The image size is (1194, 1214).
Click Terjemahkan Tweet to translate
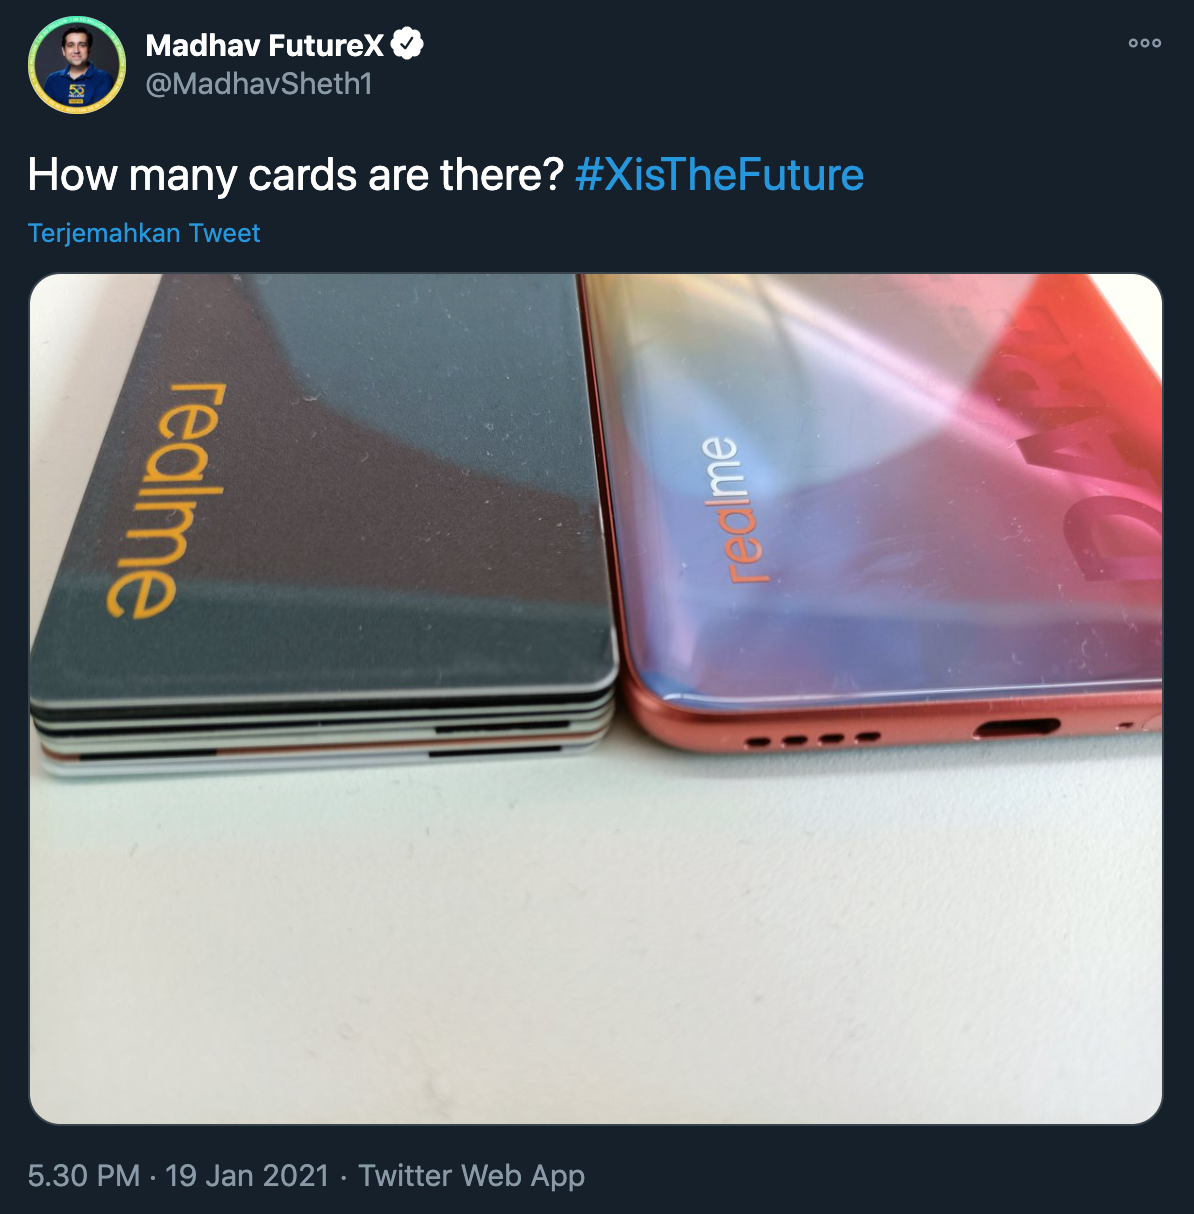coord(144,233)
